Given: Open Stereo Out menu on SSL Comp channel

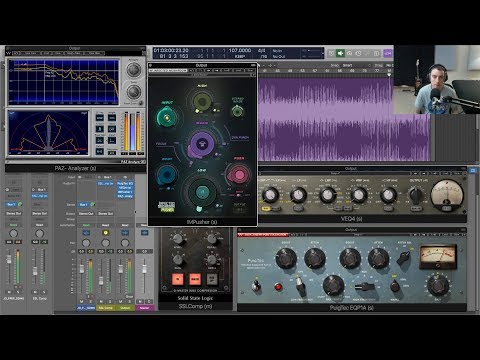Looking at the screenshot, I should tap(105, 213).
